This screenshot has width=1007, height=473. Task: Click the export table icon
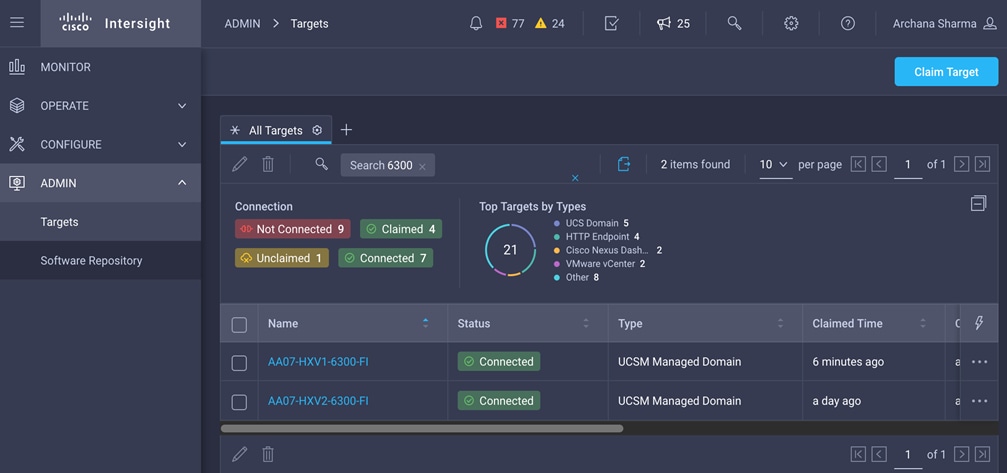623,164
